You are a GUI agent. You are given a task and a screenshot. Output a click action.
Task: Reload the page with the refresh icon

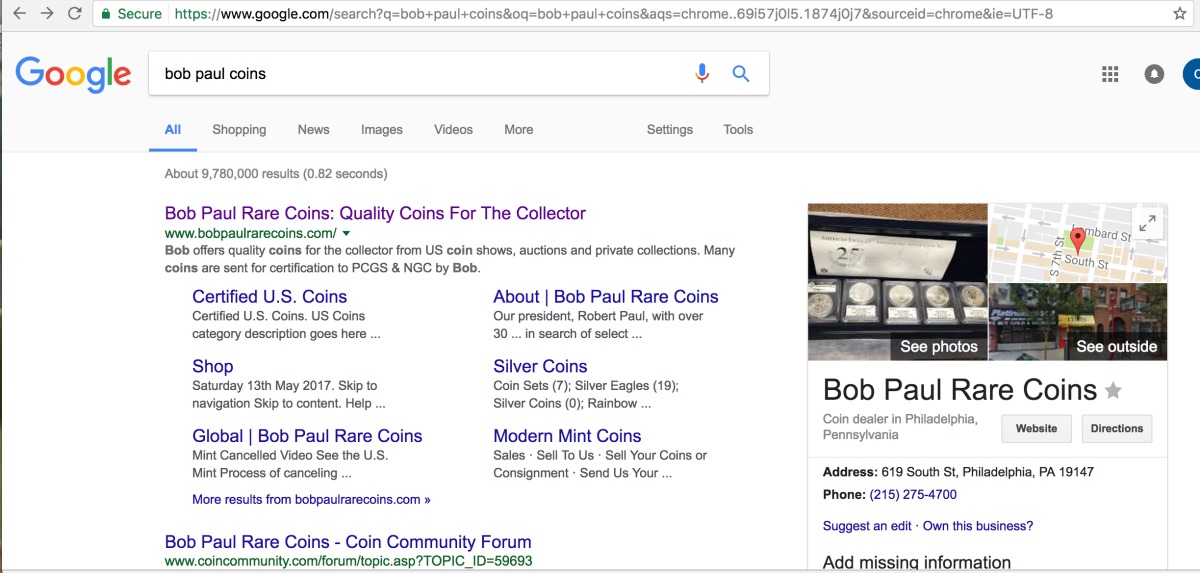75,14
